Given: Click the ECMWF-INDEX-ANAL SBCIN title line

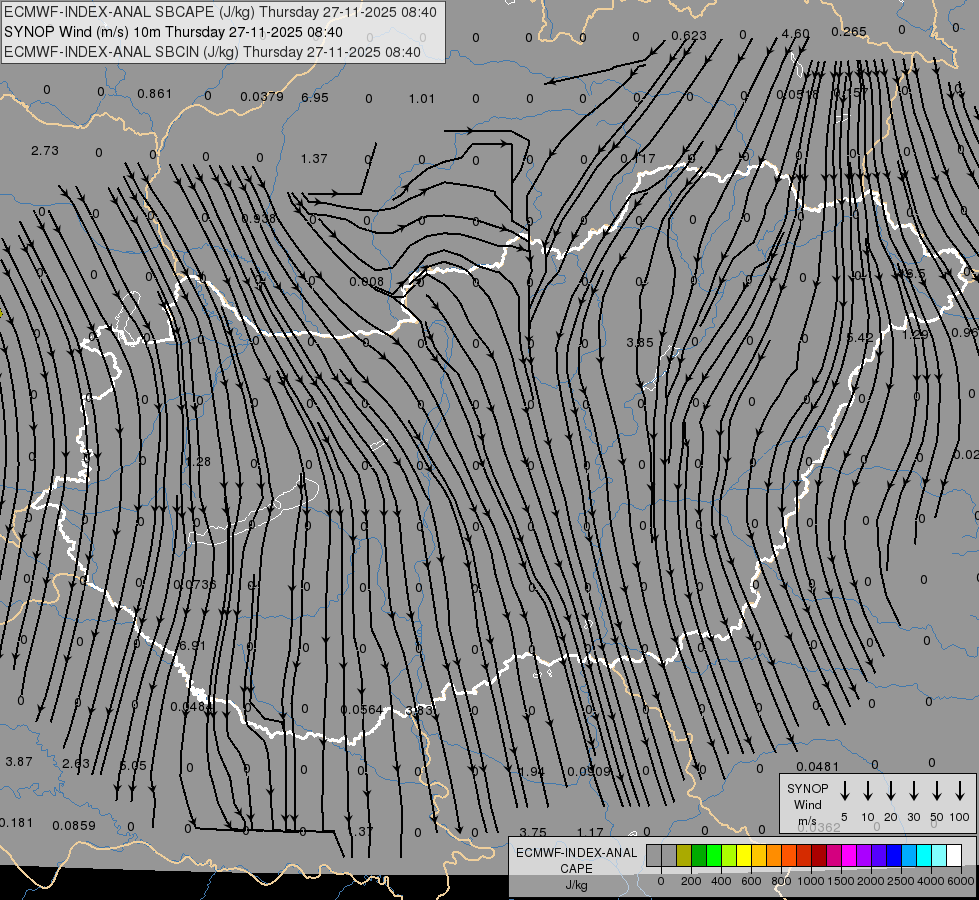Looking at the screenshot, I should [x=212, y=52].
